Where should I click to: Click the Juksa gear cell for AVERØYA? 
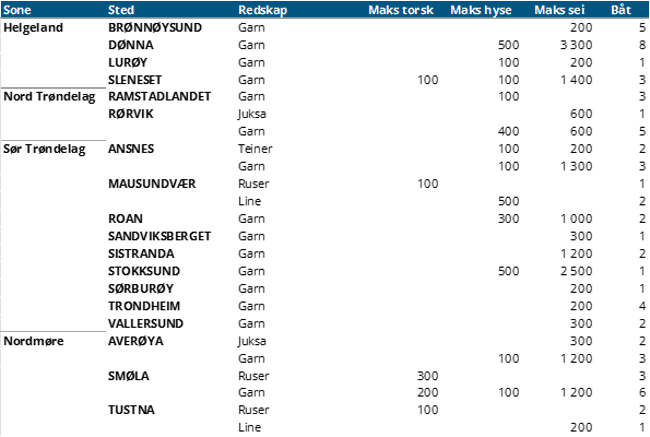coord(252,341)
